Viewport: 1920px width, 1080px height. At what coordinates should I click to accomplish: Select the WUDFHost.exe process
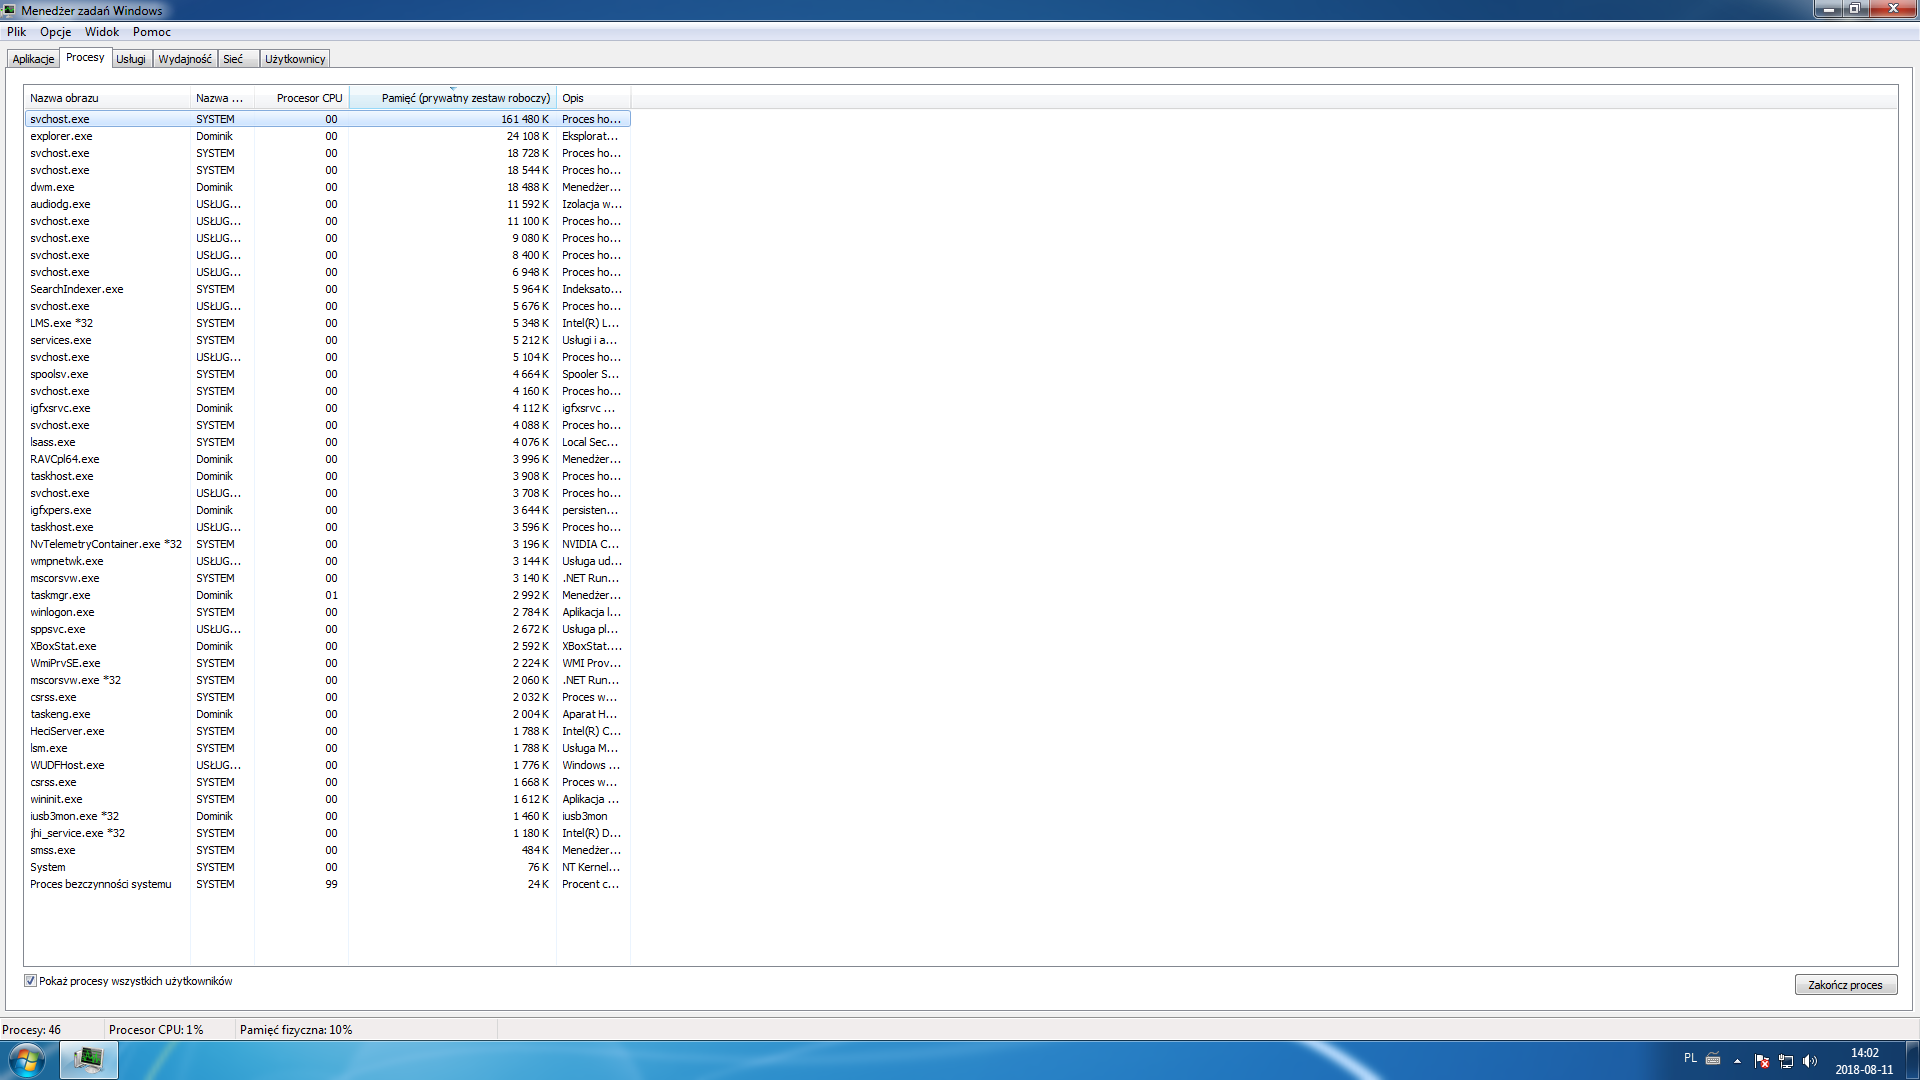327,765
